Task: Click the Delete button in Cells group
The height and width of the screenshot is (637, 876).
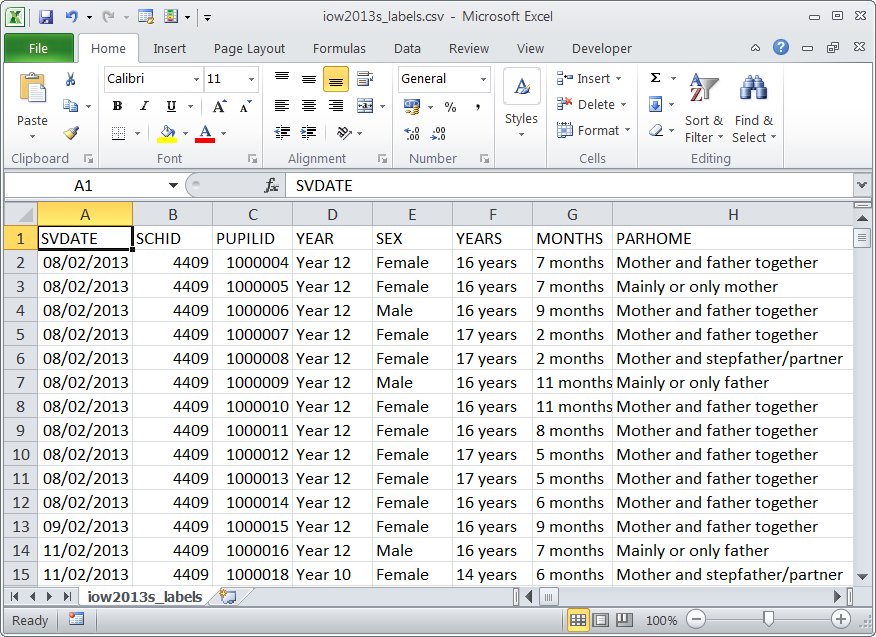Action: click(x=592, y=104)
